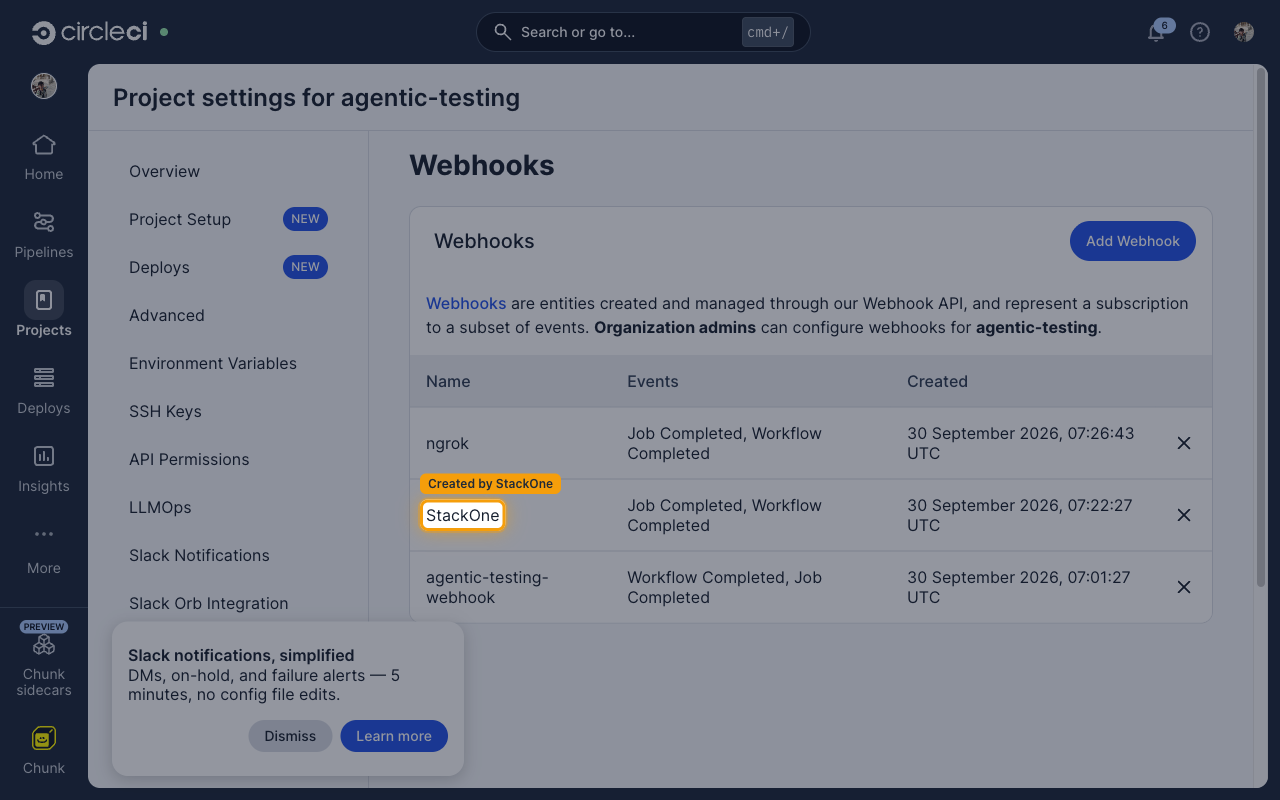Click Learn more in the Slack popup
This screenshot has height=800, width=1280.
point(394,736)
